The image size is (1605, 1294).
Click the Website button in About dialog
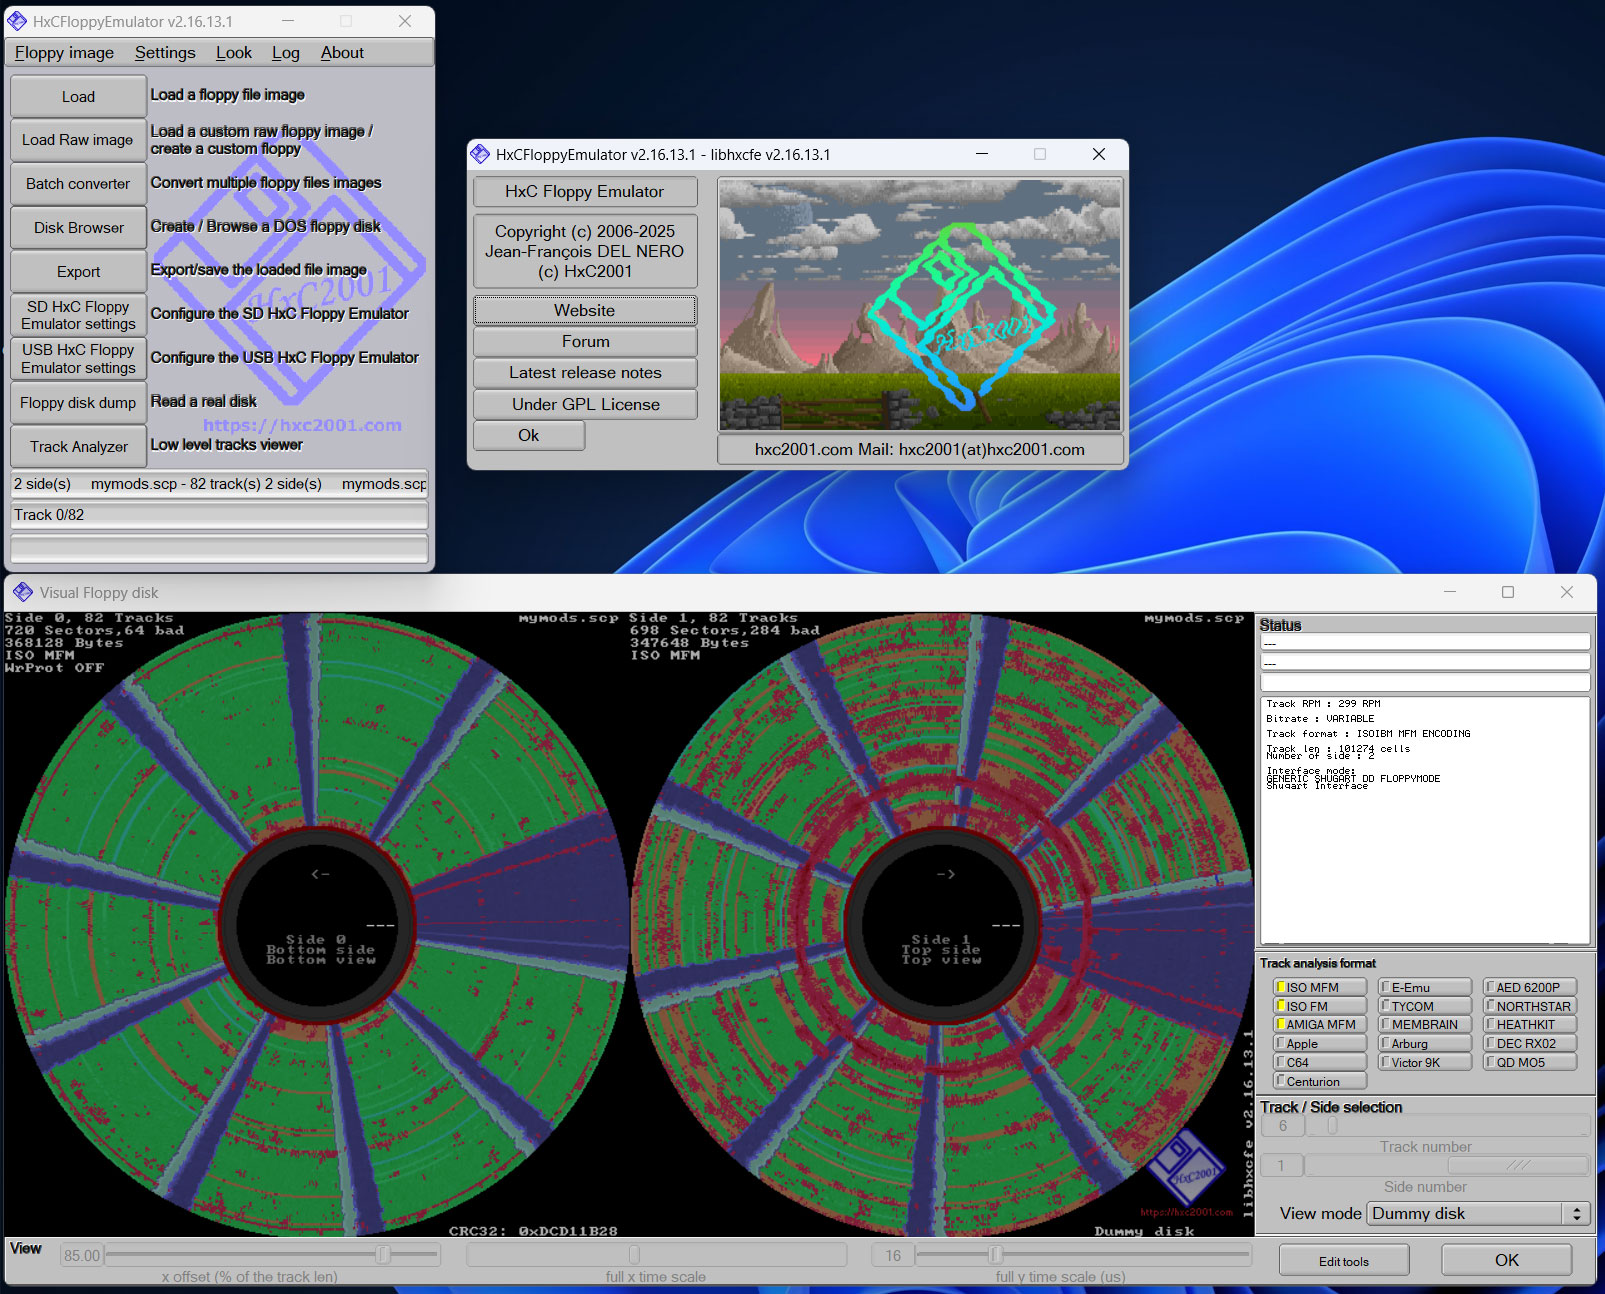click(x=585, y=310)
